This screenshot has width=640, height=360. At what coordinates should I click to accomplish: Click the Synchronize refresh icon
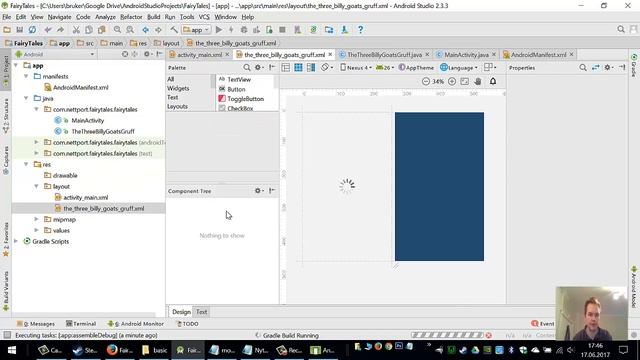(32, 30)
